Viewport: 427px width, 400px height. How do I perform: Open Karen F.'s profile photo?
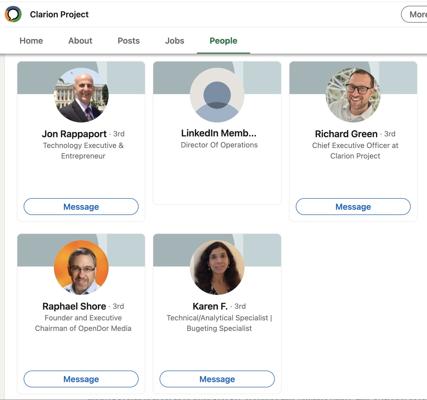(217, 267)
